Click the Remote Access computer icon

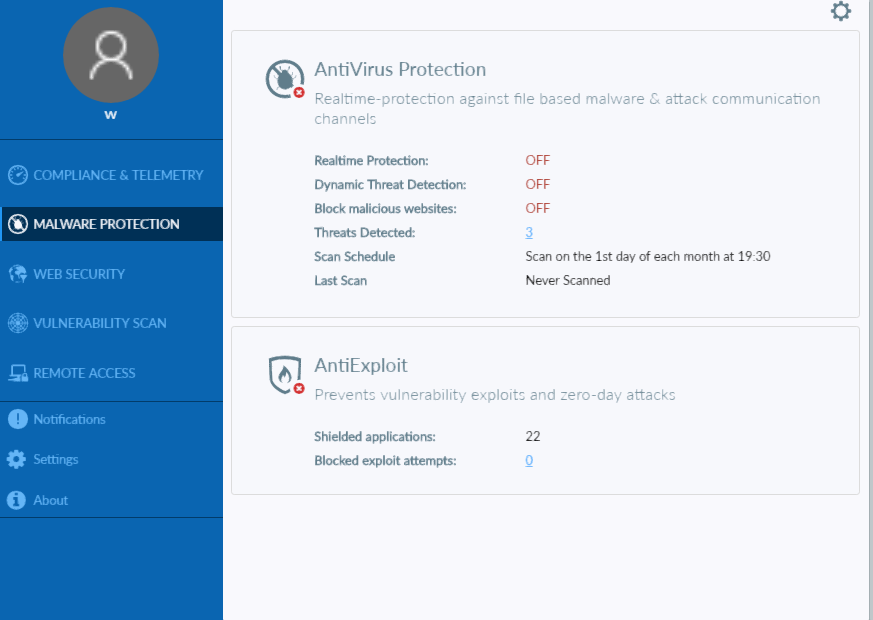17,373
